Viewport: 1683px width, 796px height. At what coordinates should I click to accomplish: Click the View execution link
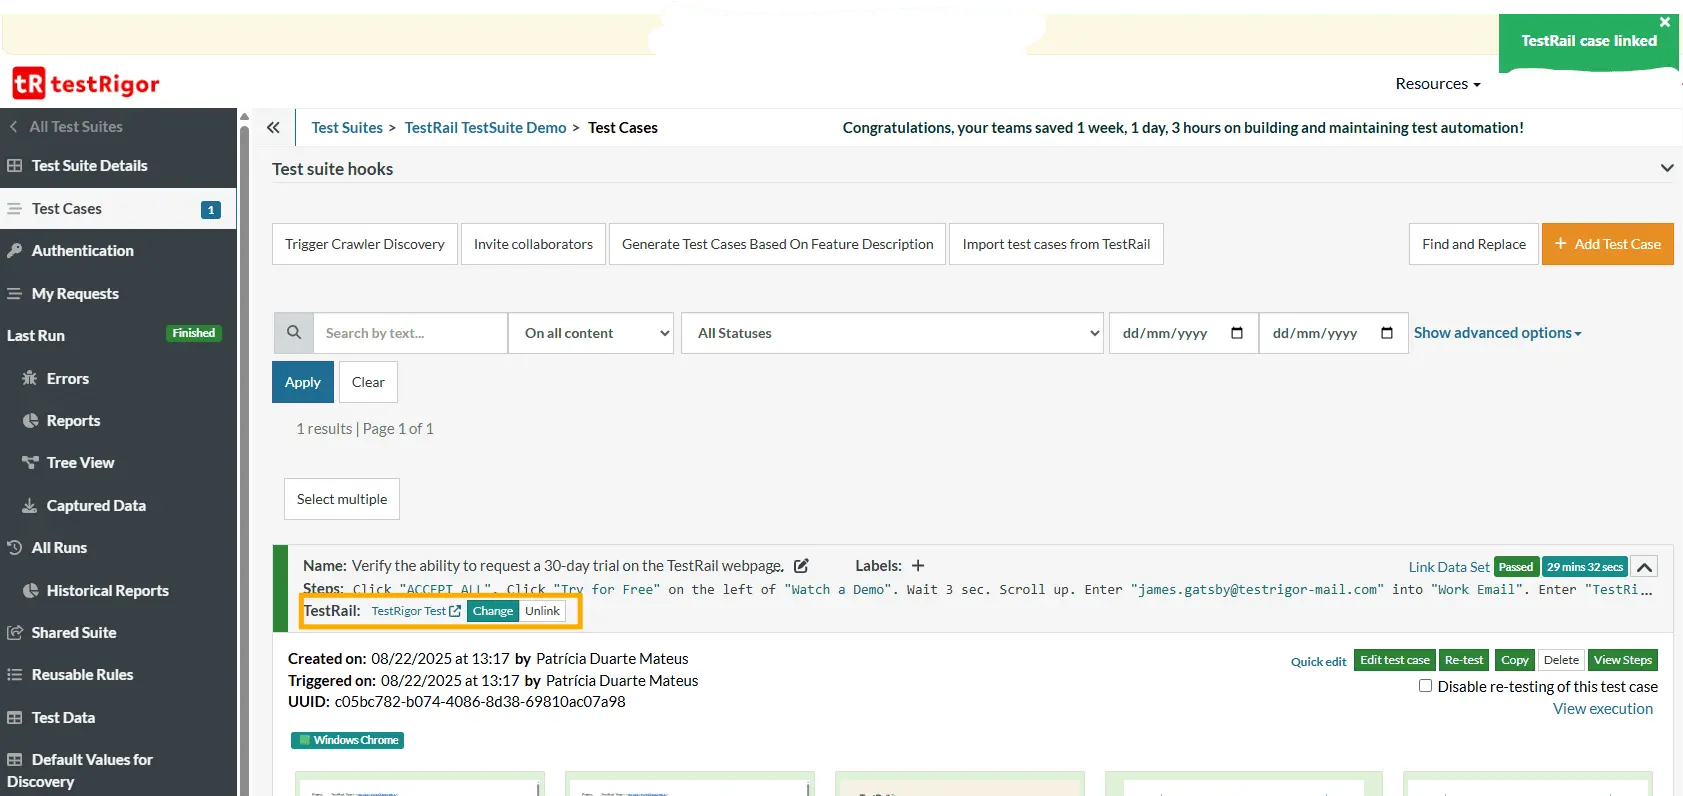1603,709
